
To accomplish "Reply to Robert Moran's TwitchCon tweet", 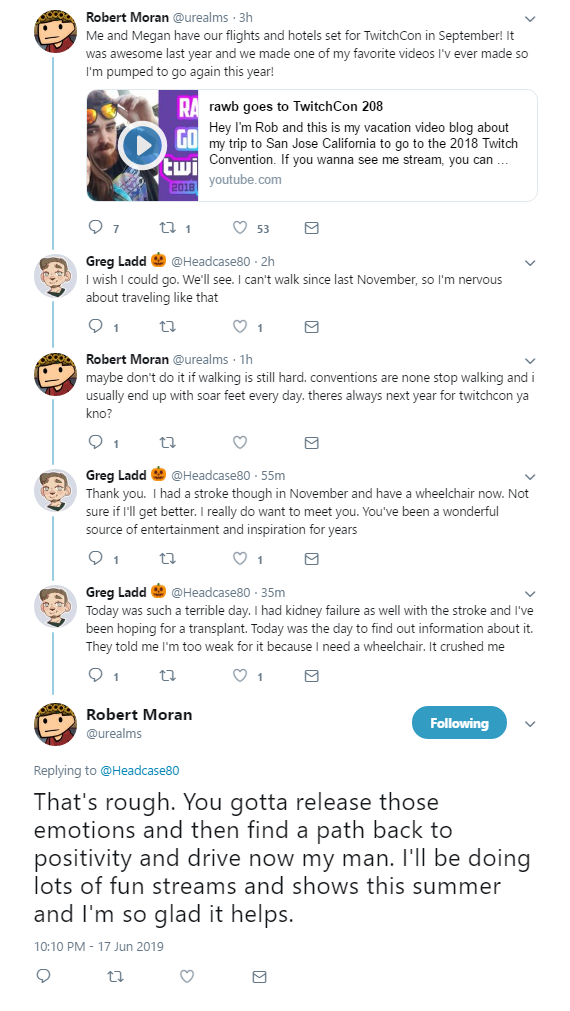I will [x=95, y=228].
